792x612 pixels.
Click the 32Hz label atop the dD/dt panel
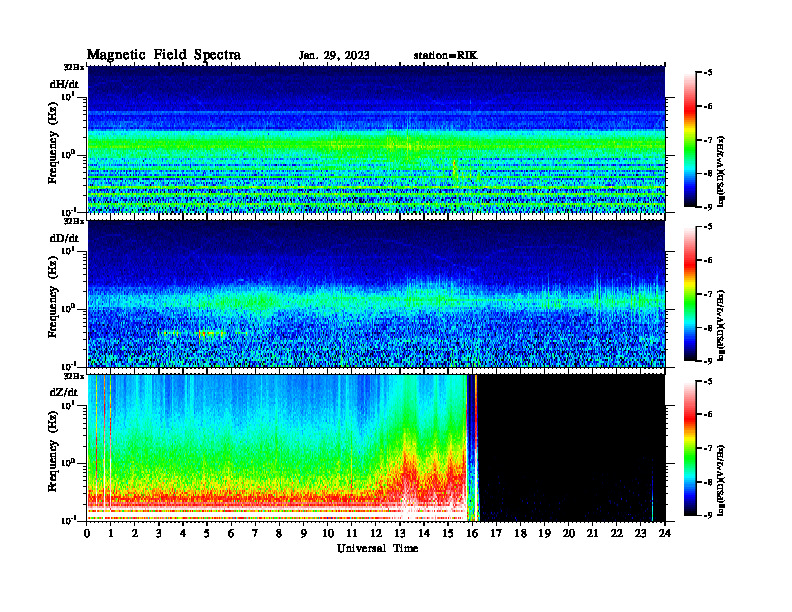[x=74, y=221]
